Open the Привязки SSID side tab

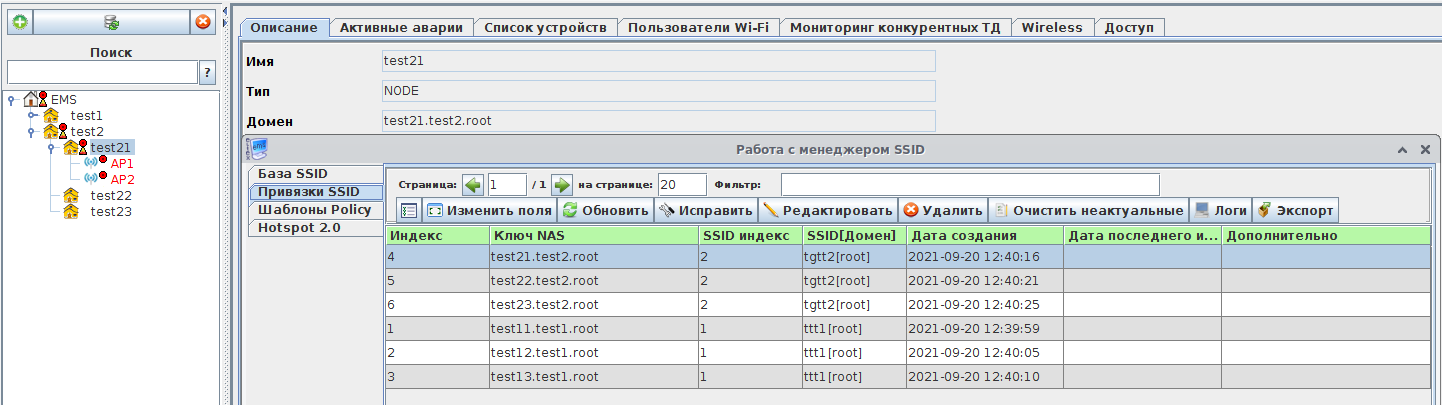(x=315, y=192)
